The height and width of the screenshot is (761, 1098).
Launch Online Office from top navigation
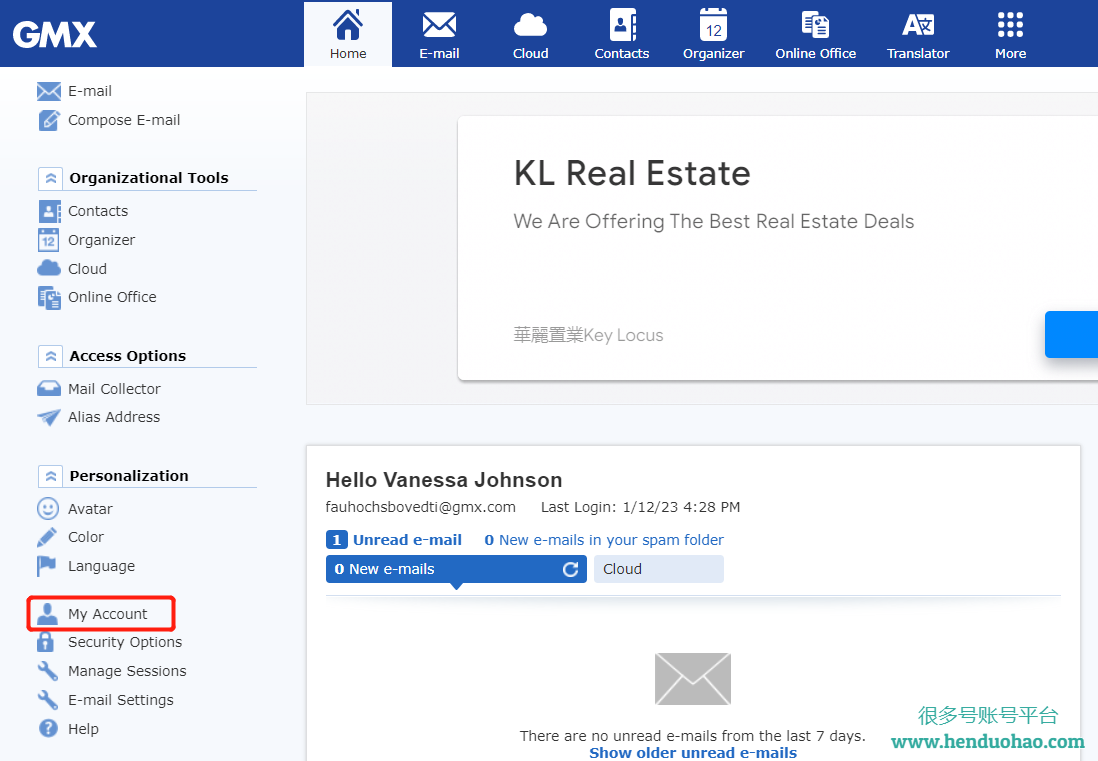[815, 34]
